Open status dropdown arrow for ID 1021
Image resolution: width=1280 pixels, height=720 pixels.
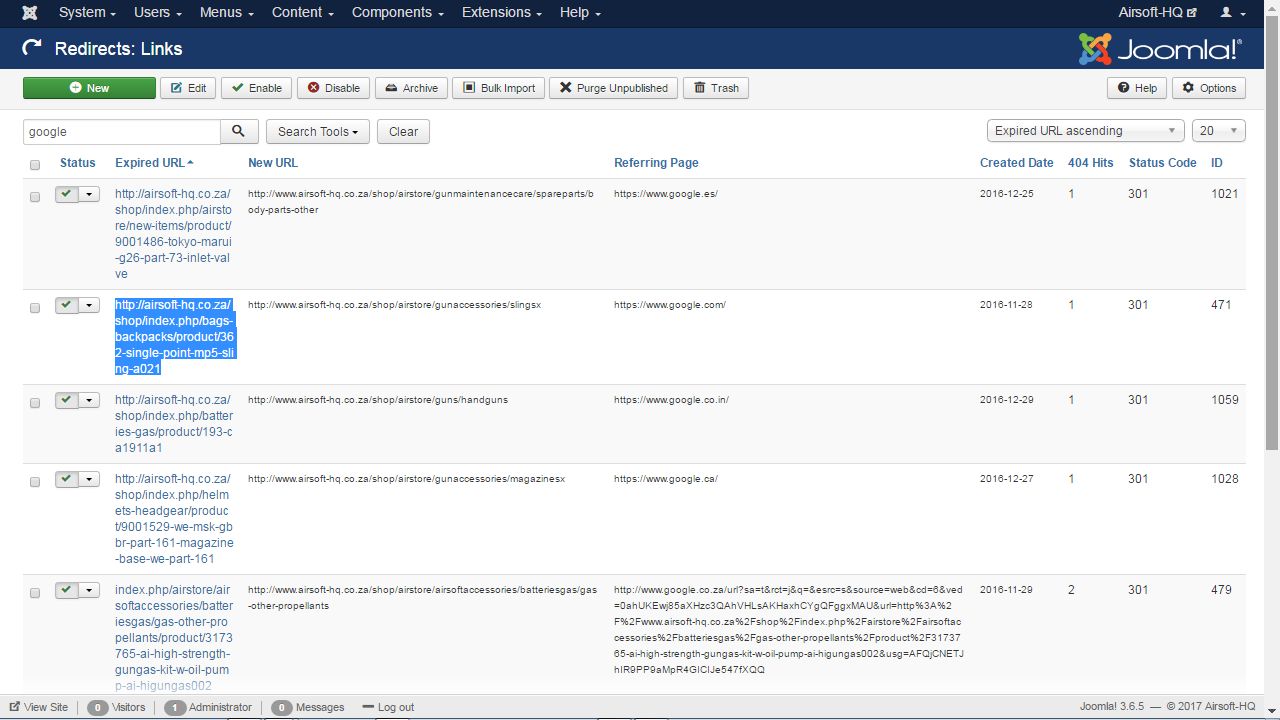(x=90, y=194)
